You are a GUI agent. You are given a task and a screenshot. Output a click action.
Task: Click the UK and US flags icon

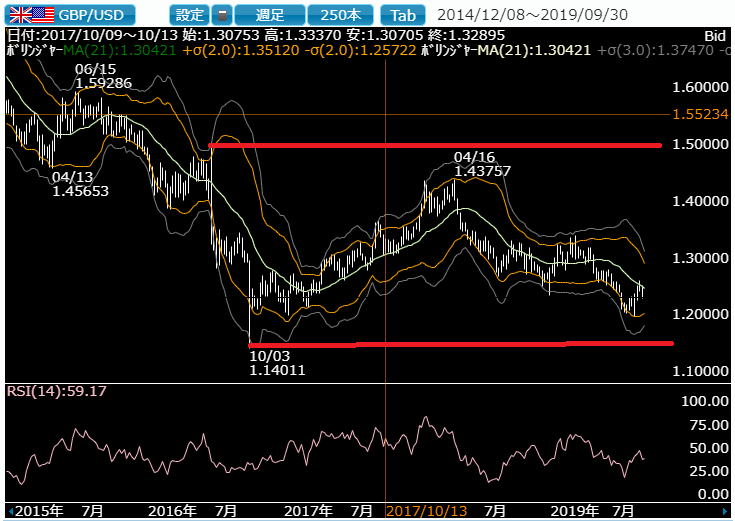pyautogui.click(x=32, y=15)
